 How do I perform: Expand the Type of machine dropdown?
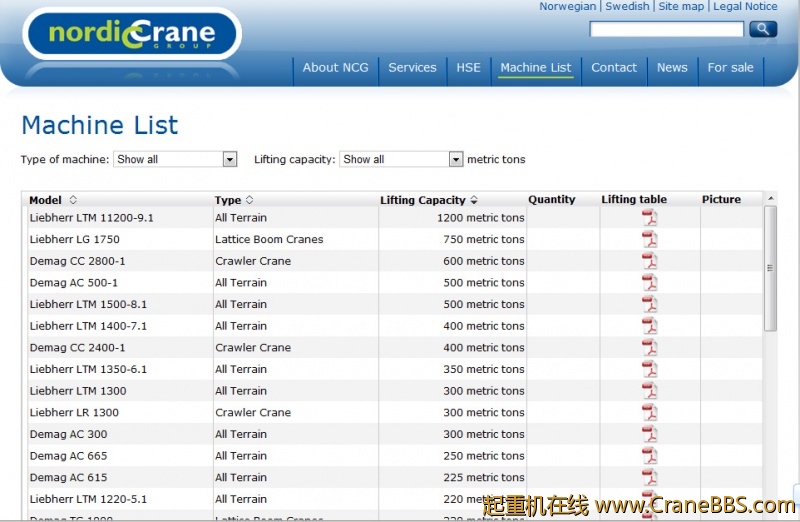pyautogui.click(x=230, y=159)
